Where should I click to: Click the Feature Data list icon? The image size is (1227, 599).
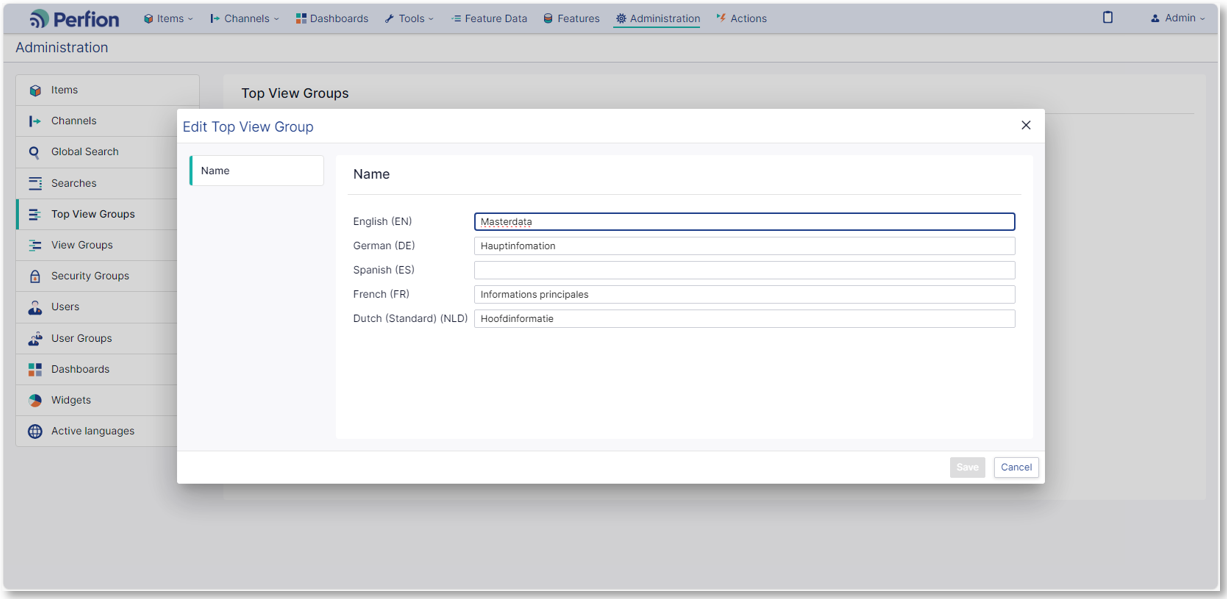coord(456,19)
